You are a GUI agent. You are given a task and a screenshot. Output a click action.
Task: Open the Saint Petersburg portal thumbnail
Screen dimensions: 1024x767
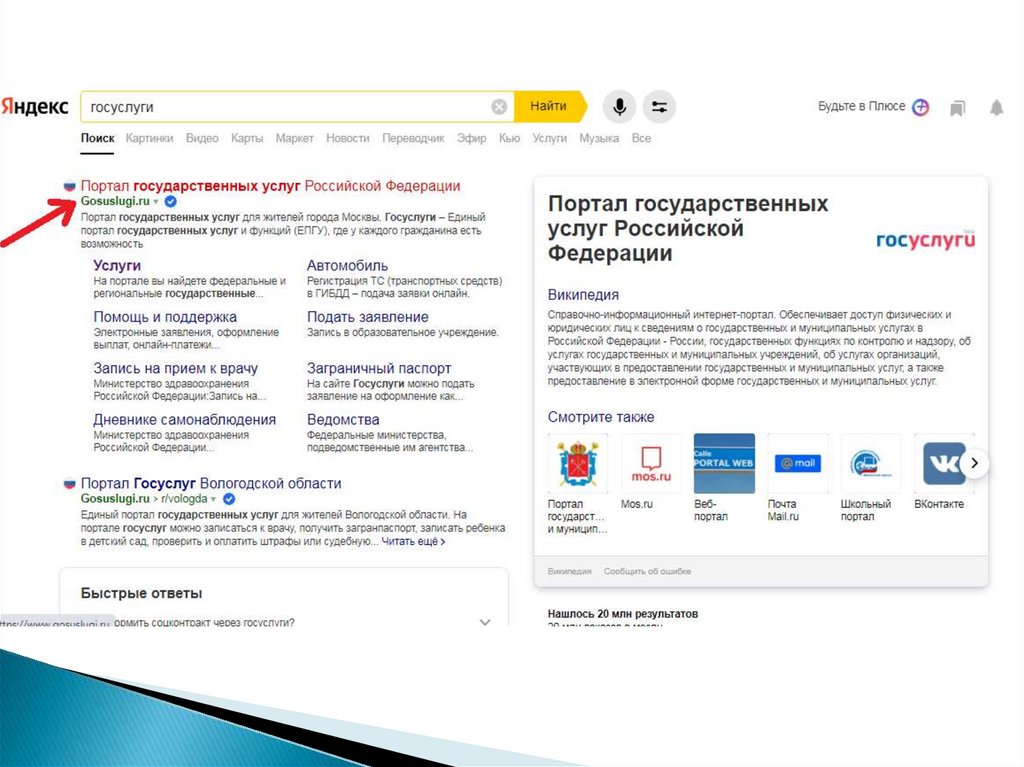[x=577, y=463]
